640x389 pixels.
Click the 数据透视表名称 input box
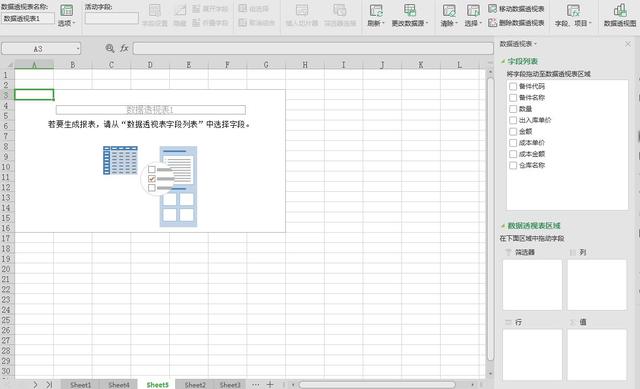click(x=27, y=18)
